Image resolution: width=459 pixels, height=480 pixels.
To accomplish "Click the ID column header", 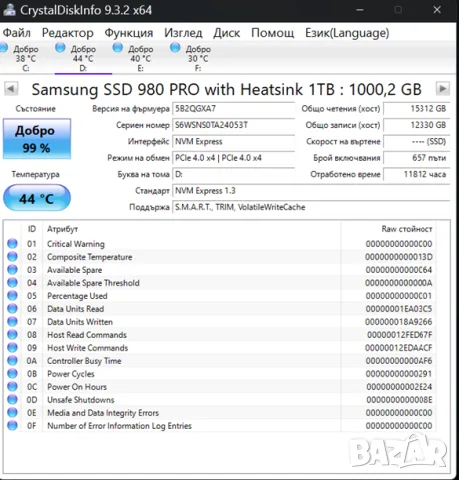I will point(32,229).
